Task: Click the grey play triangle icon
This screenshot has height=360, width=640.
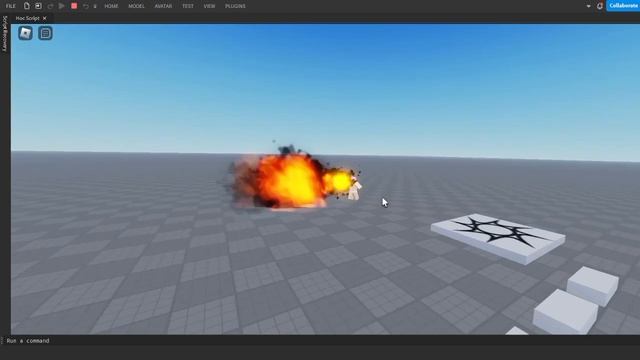Action: [x=62, y=6]
